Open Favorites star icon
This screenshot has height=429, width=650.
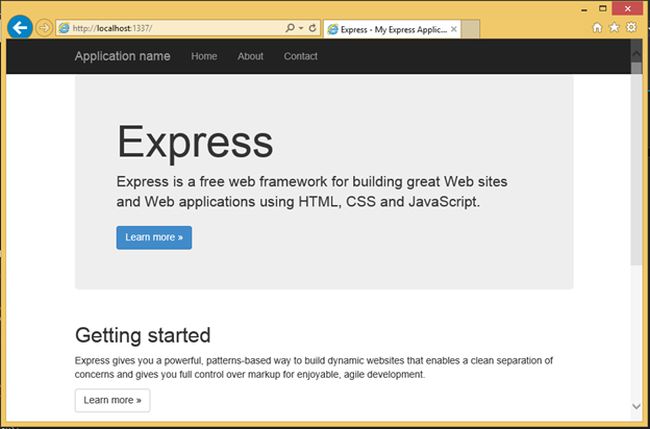click(x=614, y=27)
